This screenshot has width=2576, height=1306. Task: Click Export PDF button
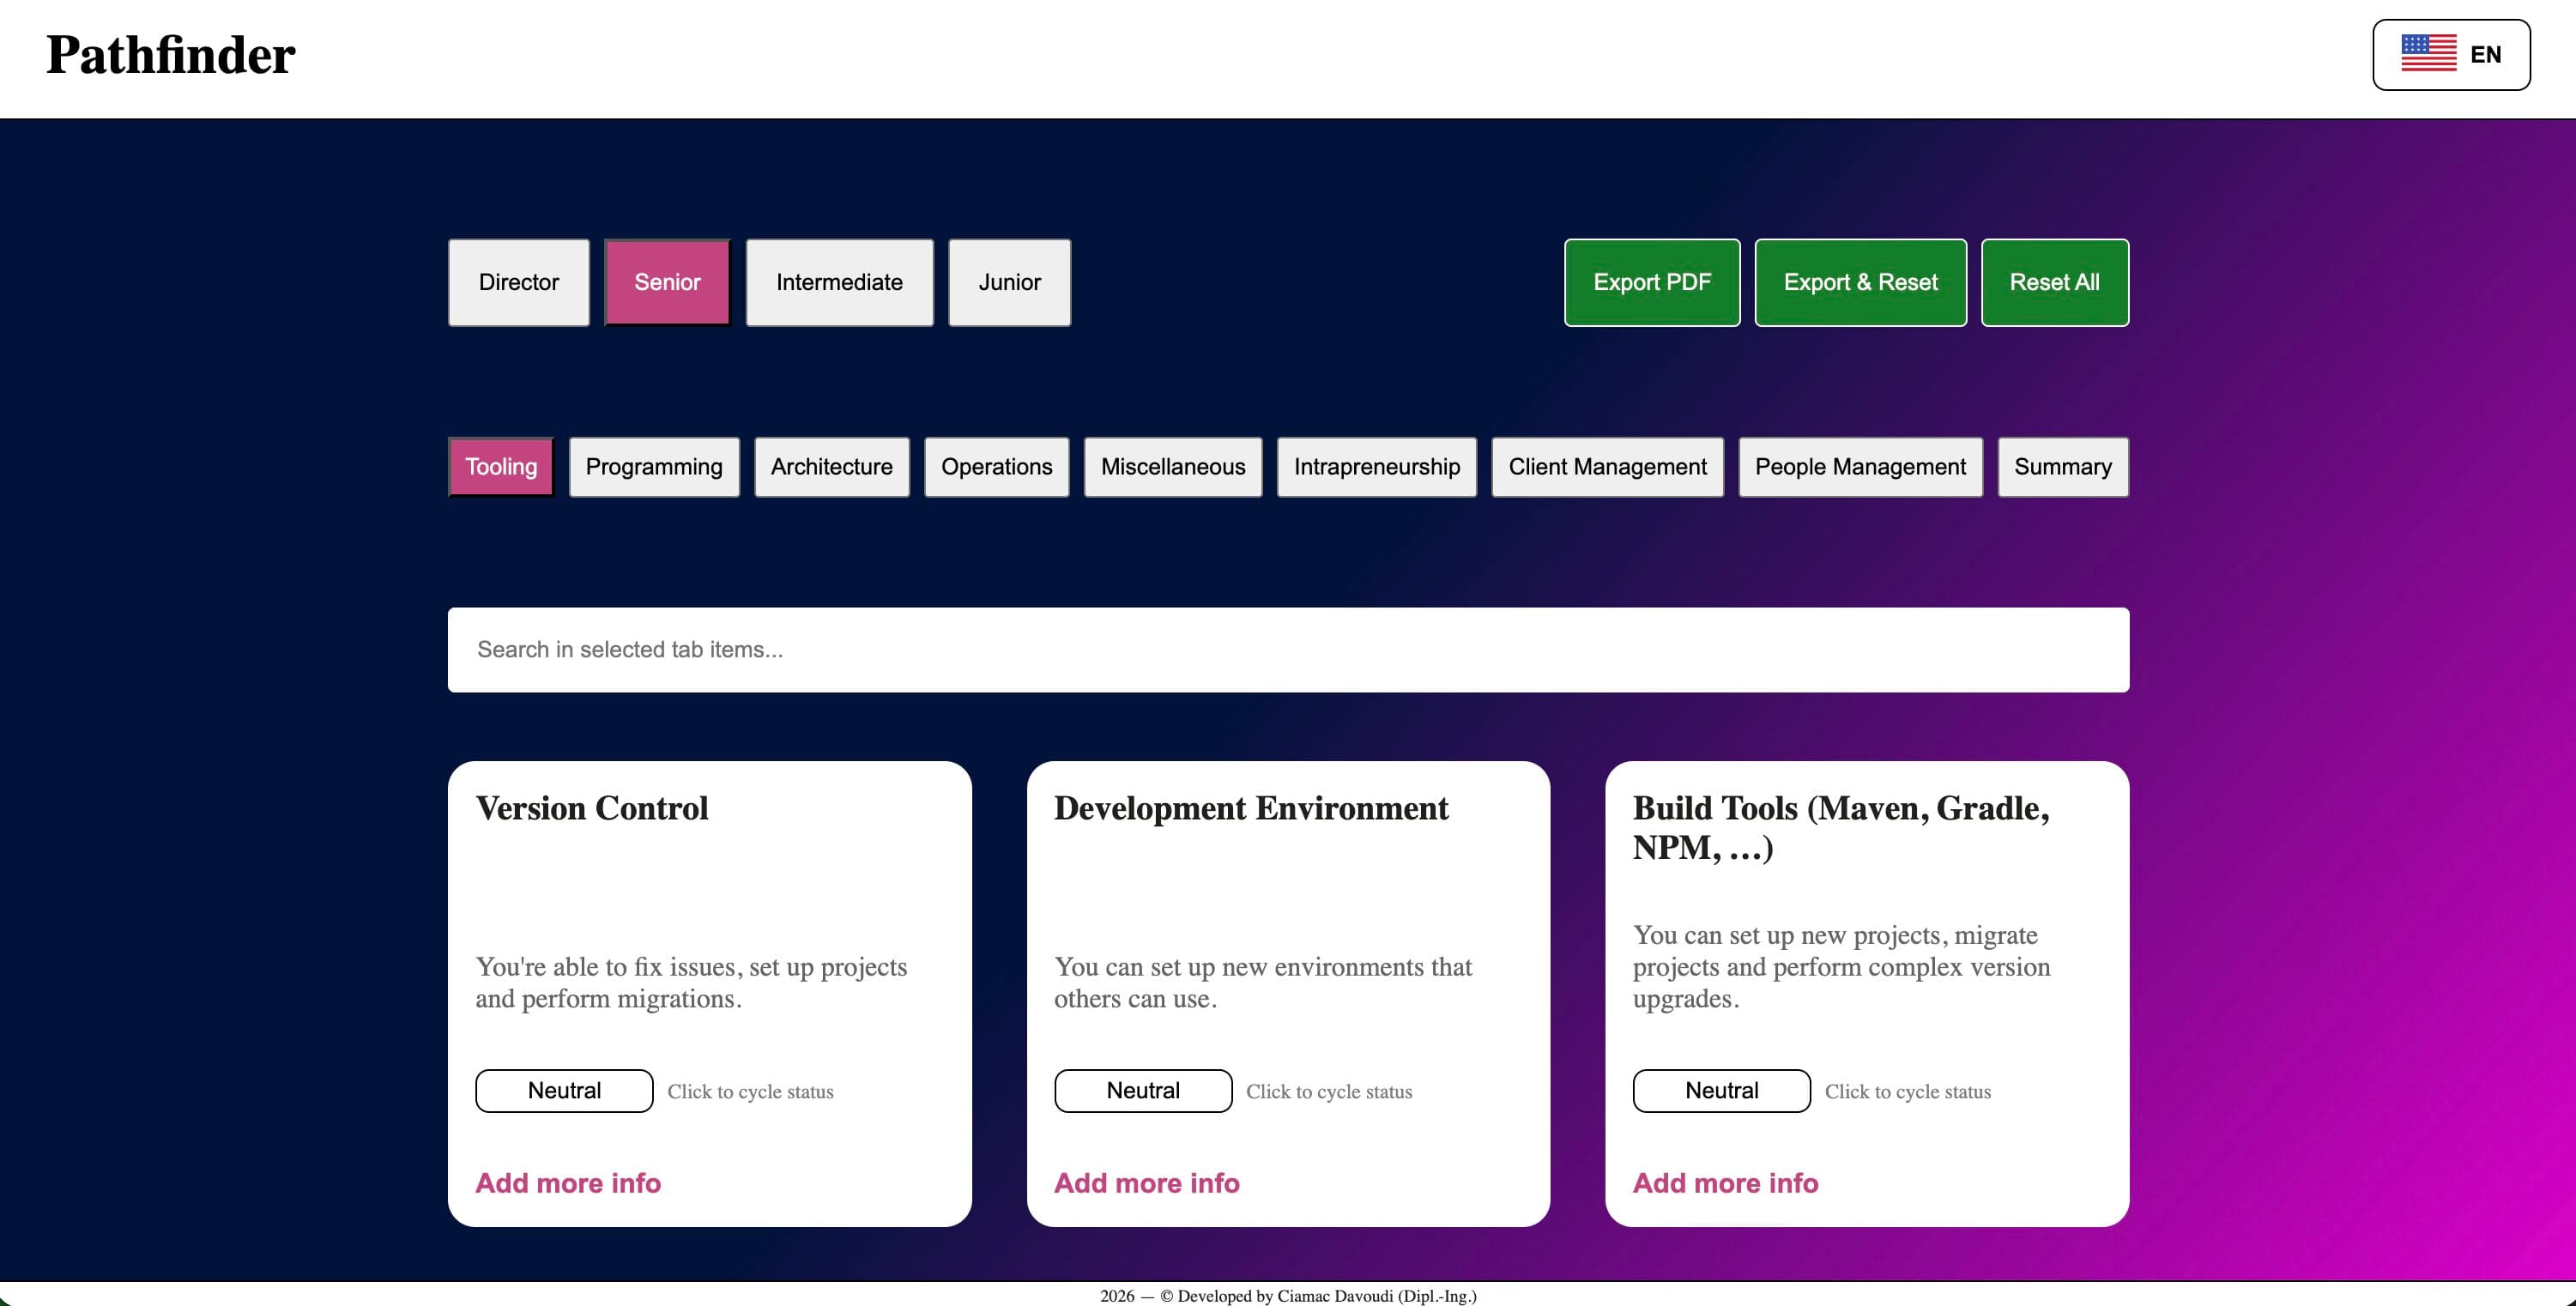[1651, 282]
